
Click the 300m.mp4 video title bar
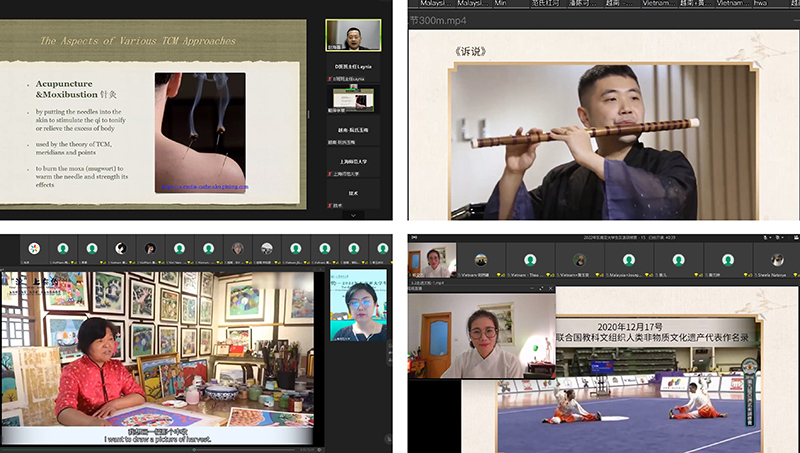point(434,22)
